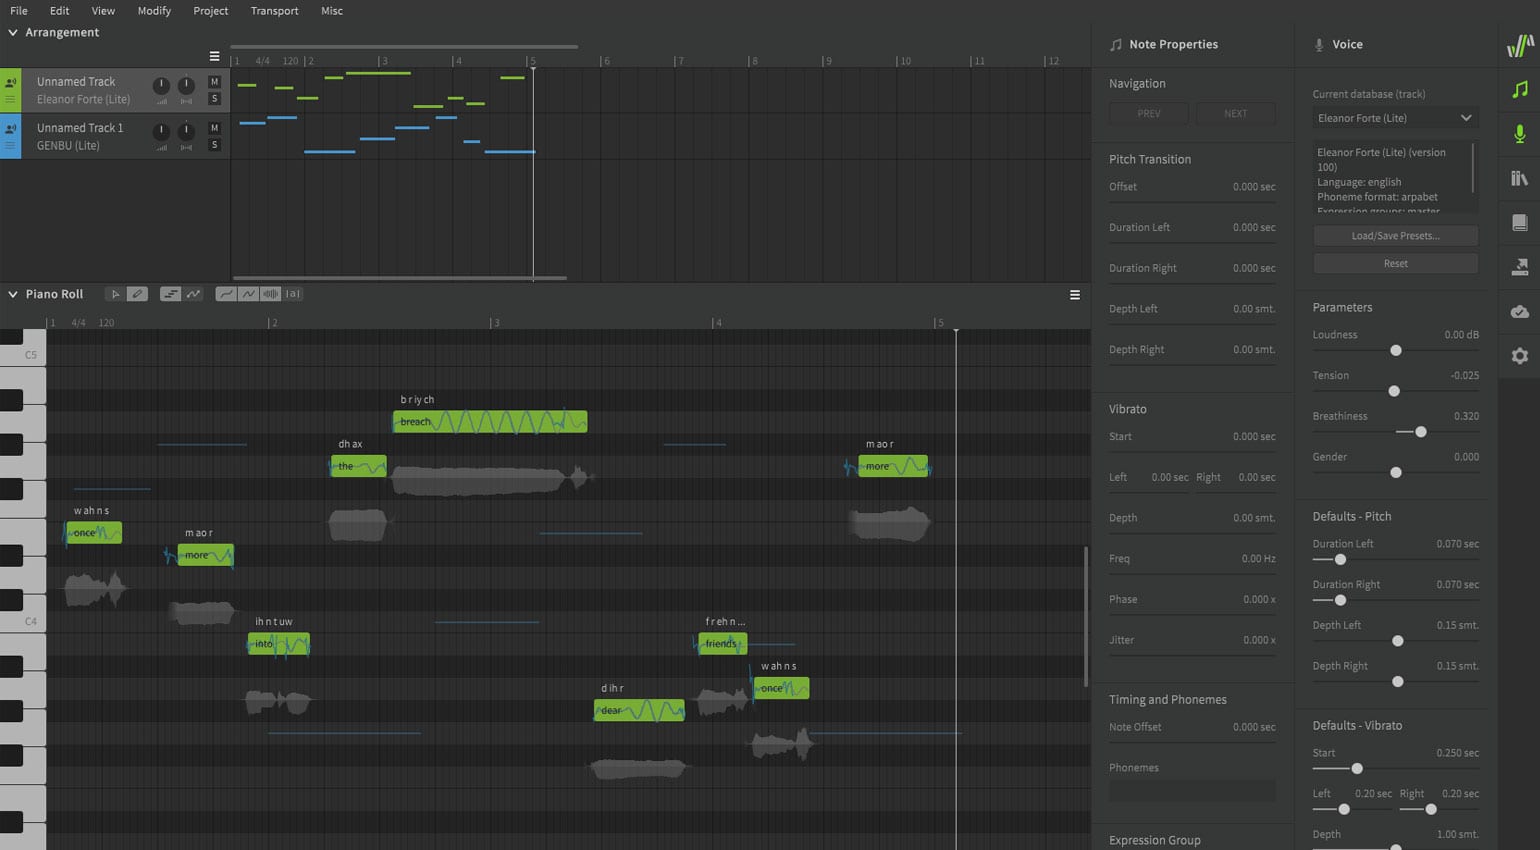Image resolution: width=1540 pixels, height=850 pixels.
Task: Click the NEXT navigation button
Action: 1236,114
